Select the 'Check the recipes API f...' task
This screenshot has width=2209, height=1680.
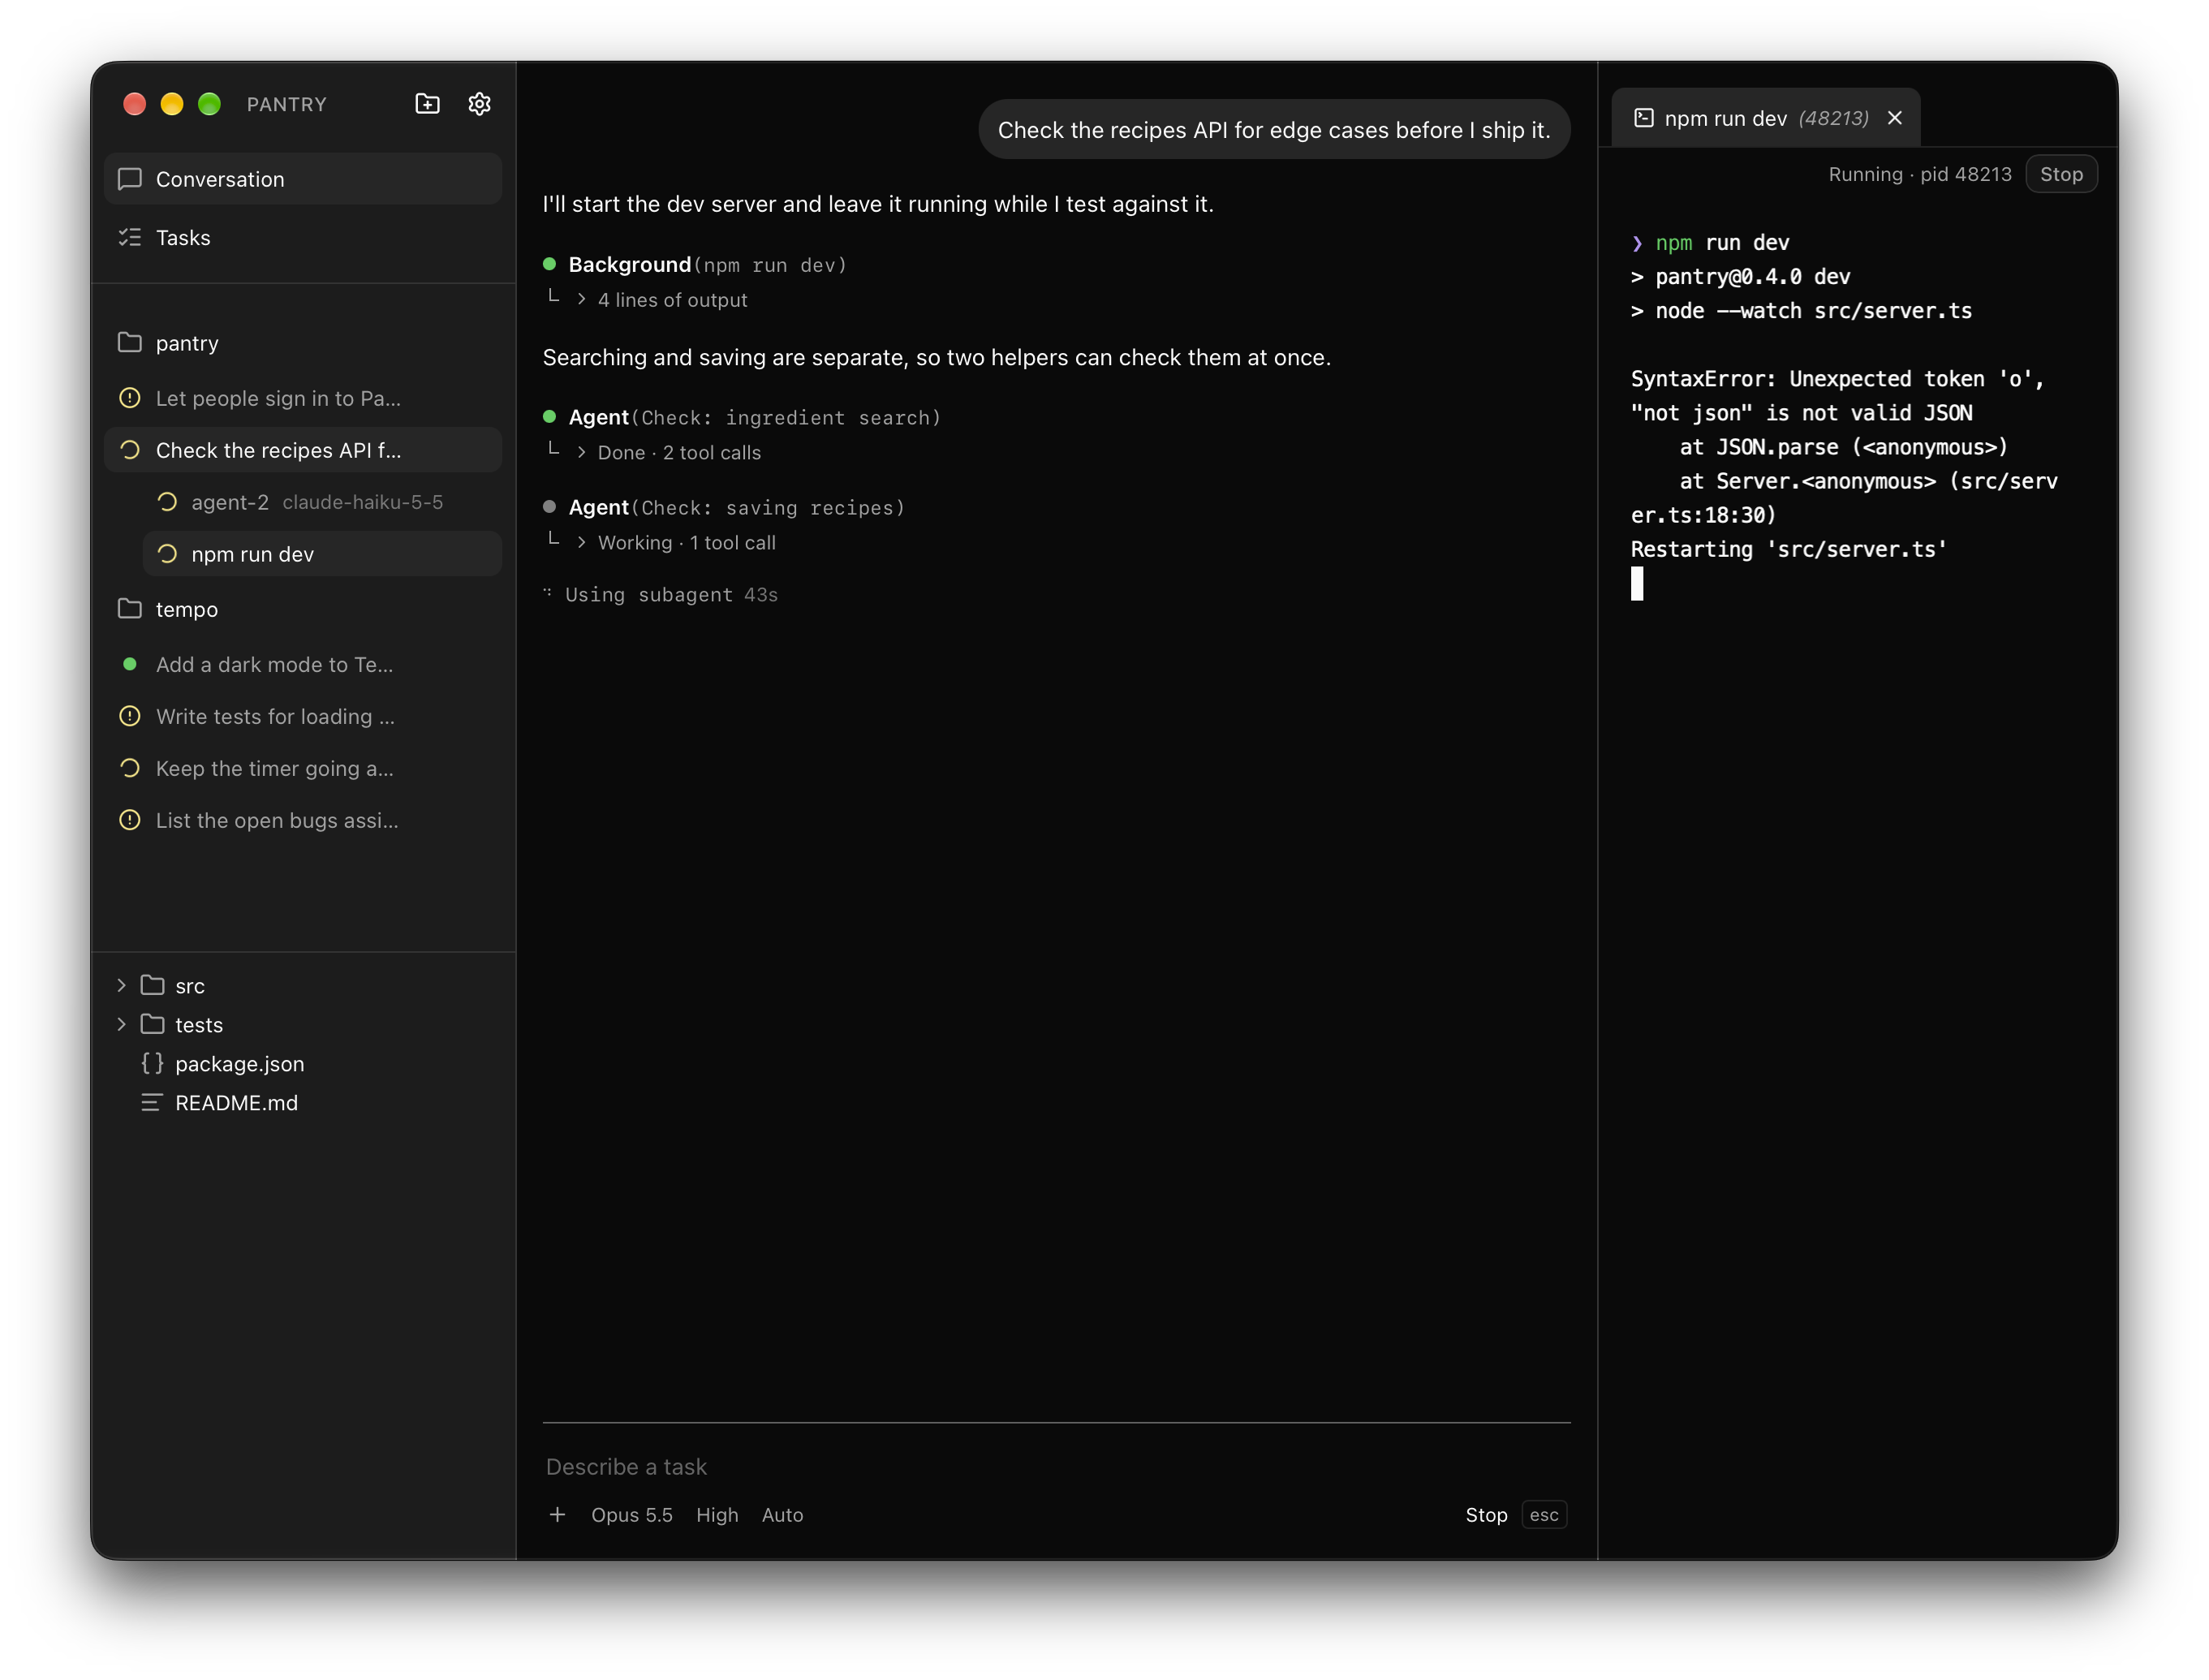tap(303, 450)
